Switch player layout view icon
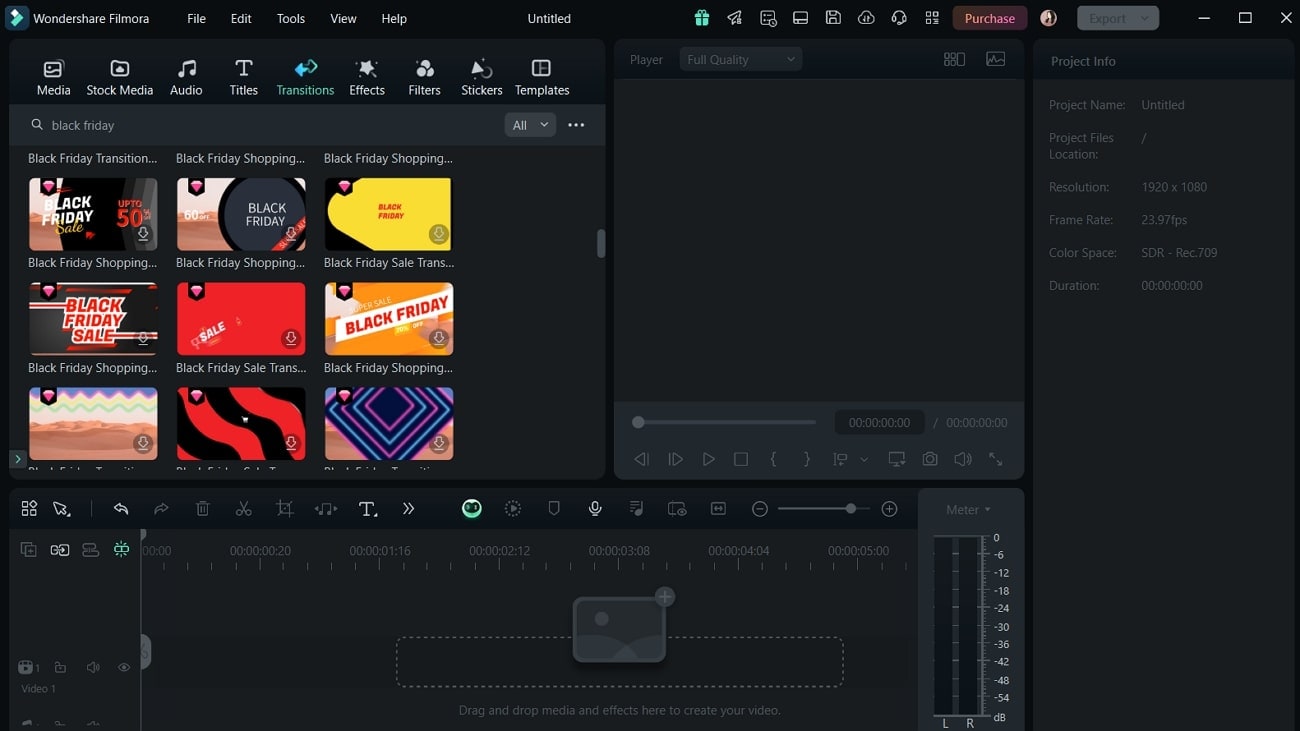 (x=954, y=60)
